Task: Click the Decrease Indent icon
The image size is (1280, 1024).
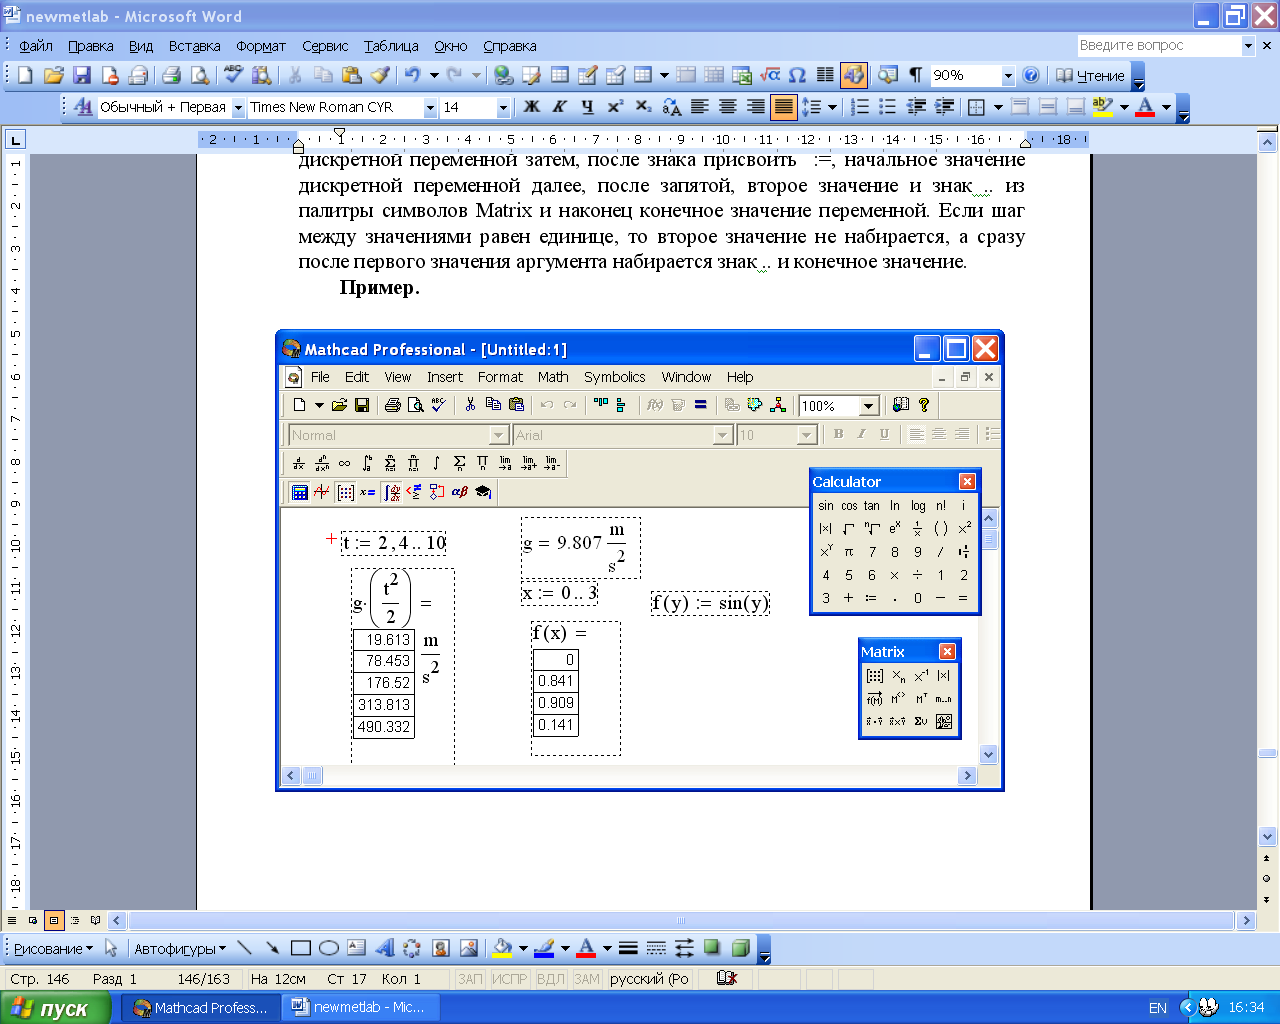Action: (x=915, y=107)
